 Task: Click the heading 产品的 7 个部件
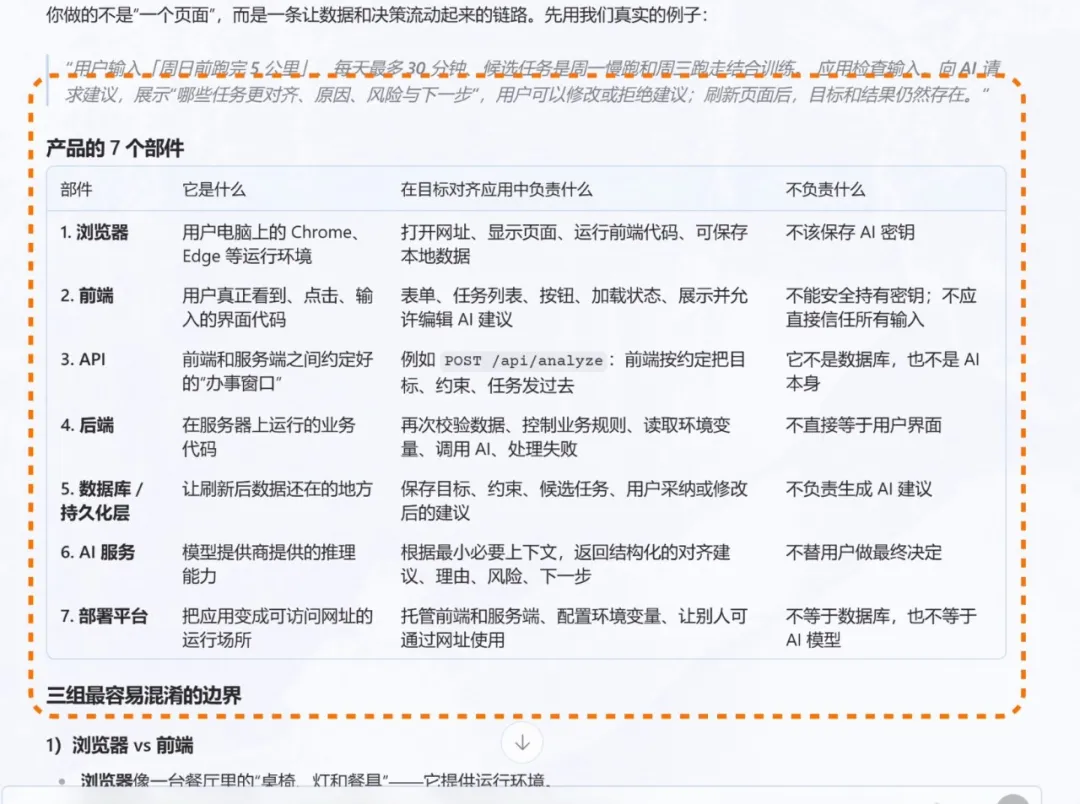(x=115, y=148)
